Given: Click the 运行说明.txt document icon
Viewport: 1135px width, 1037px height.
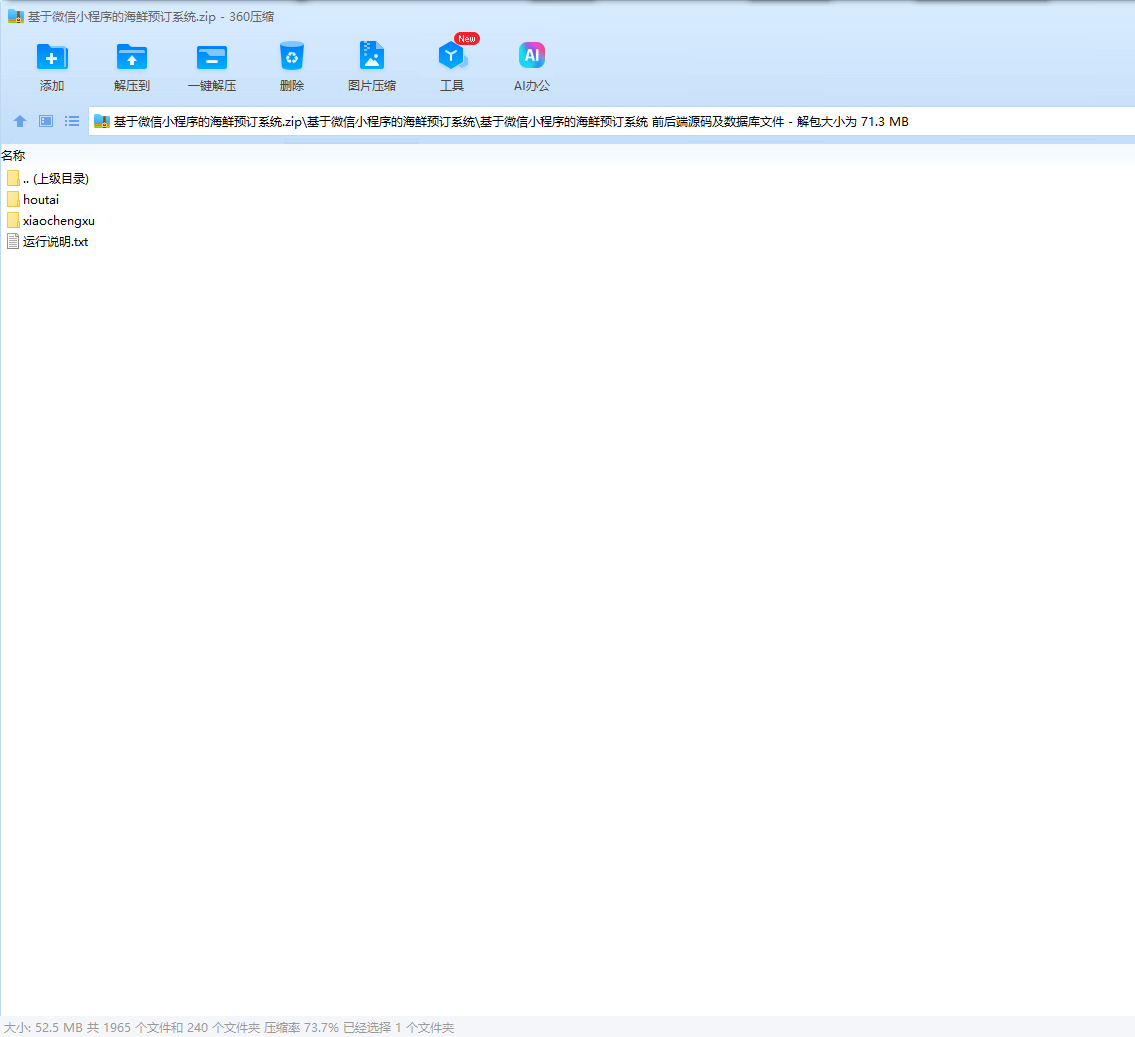Looking at the screenshot, I should (x=13, y=242).
